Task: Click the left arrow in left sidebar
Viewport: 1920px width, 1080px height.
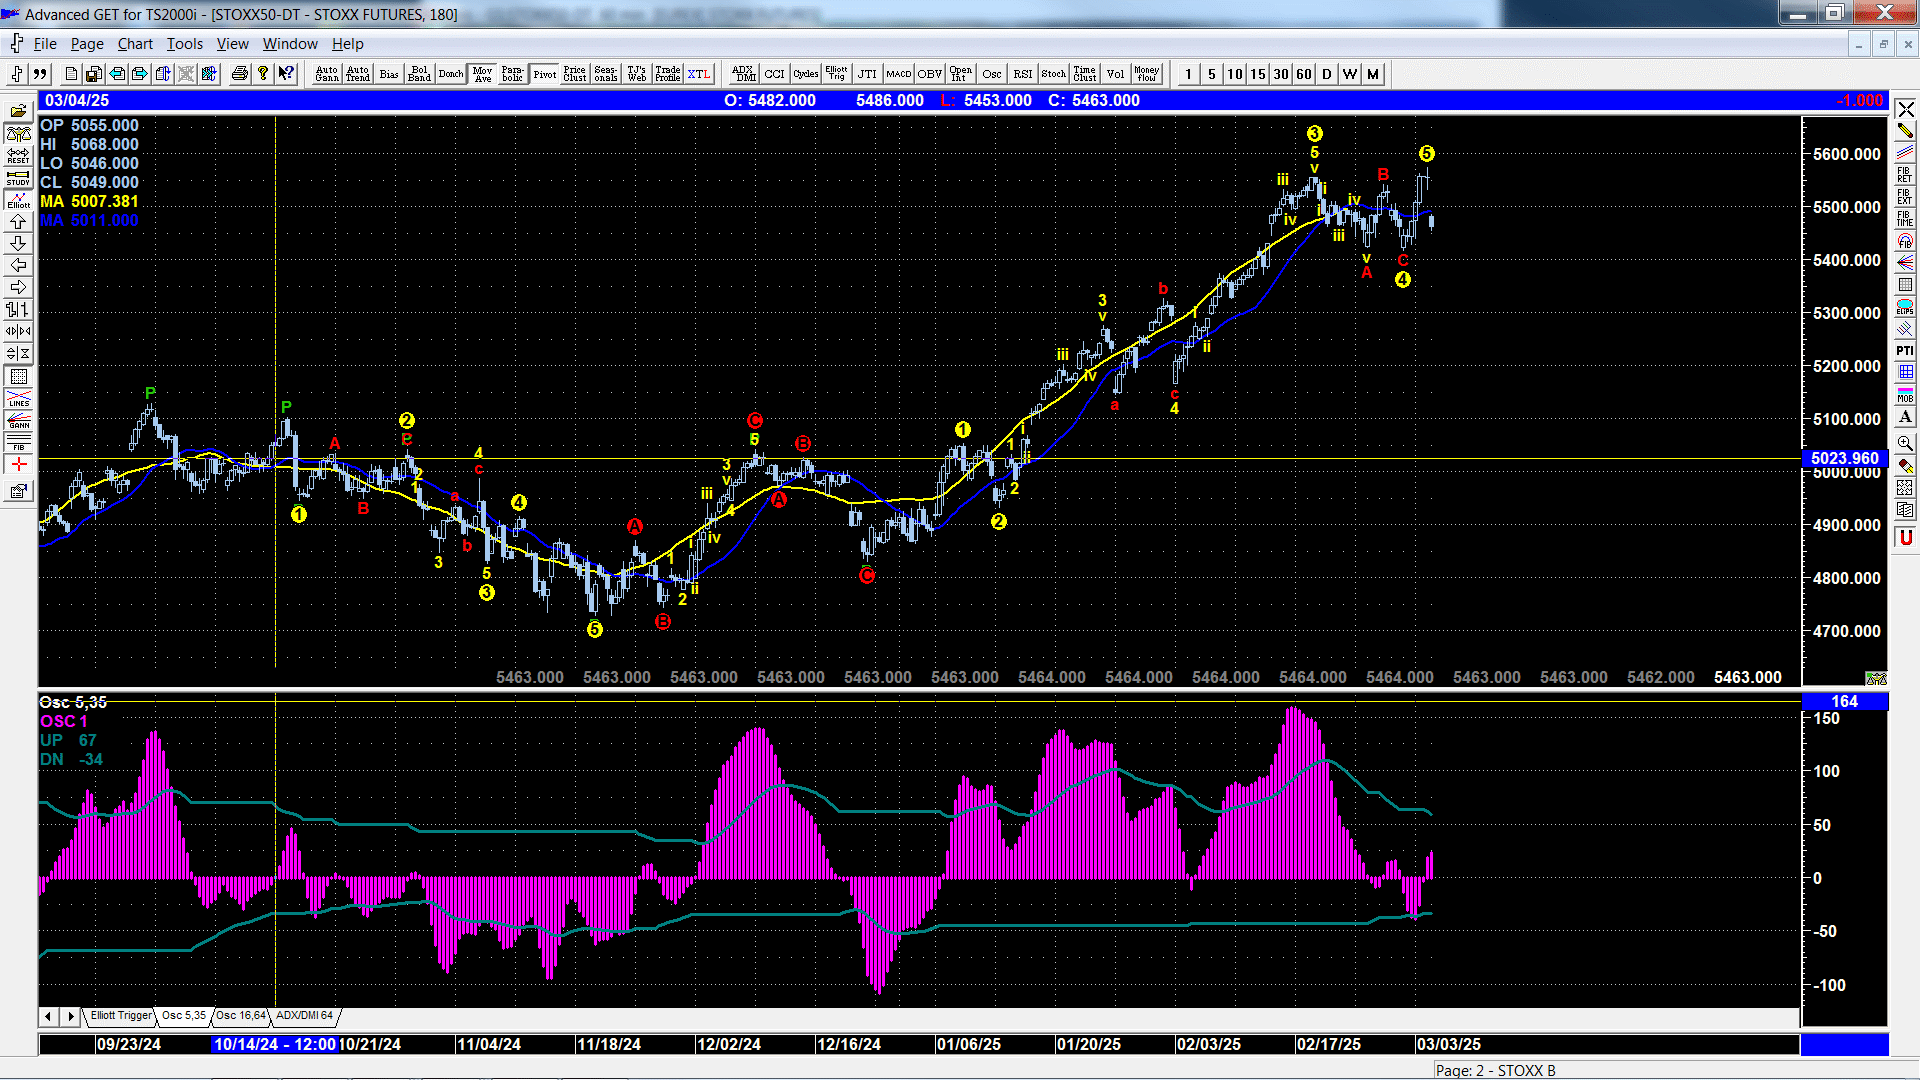Action: pyautogui.click(x=18, y=266)
